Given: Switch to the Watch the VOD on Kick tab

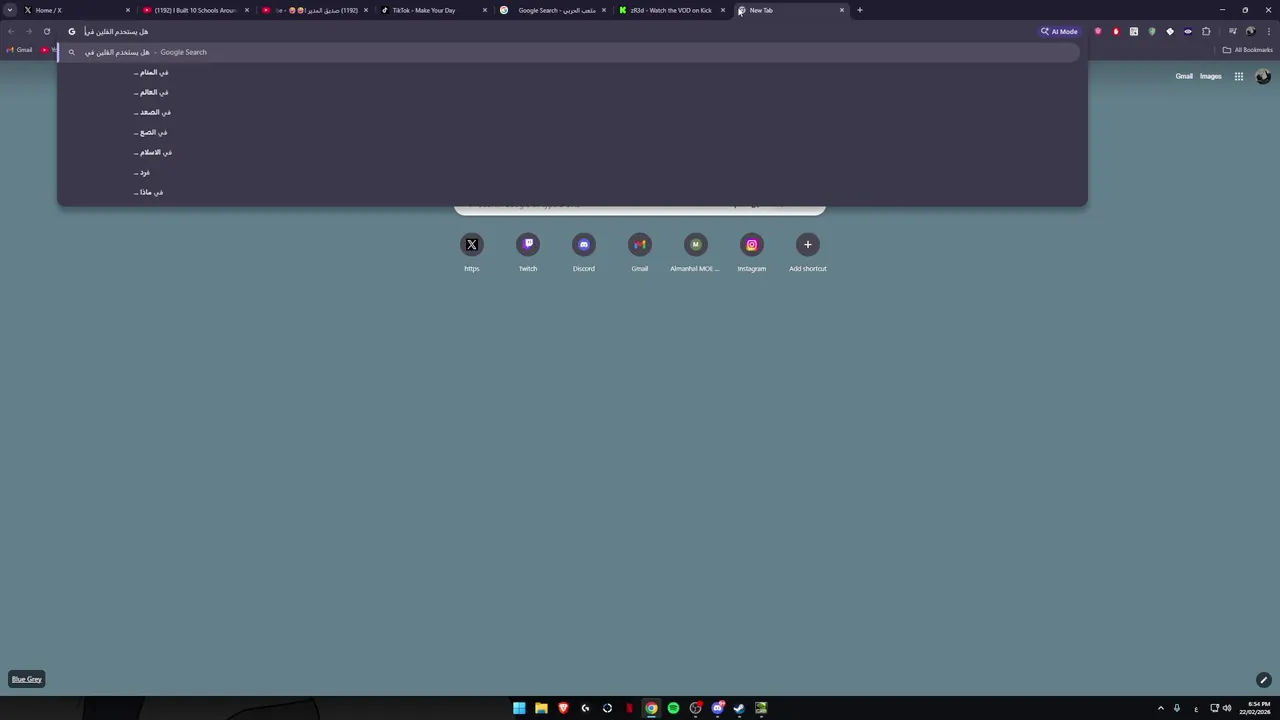Looking at the screenshot, I should pyautogui.click(x=672, y=10).
